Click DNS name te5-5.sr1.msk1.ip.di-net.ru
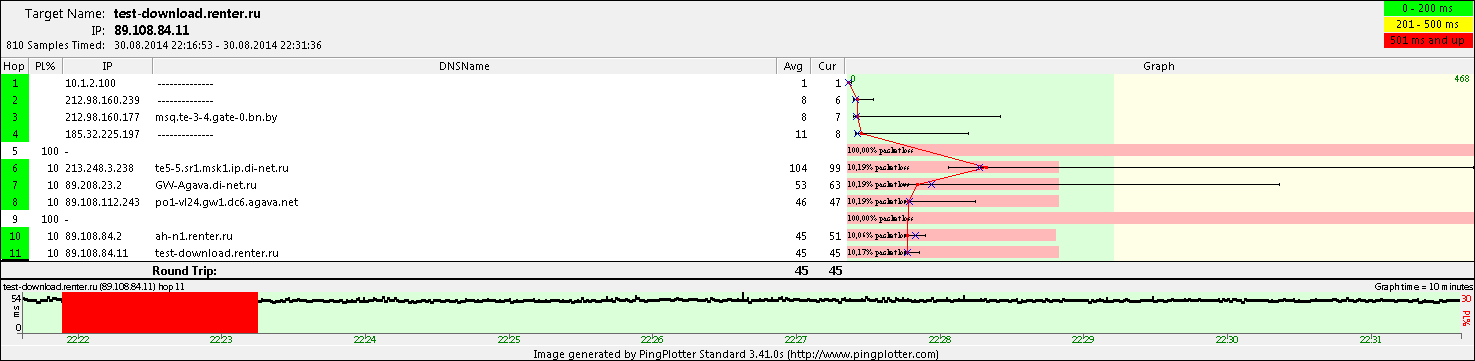The image size is (1475, 361). coord(223,168)
